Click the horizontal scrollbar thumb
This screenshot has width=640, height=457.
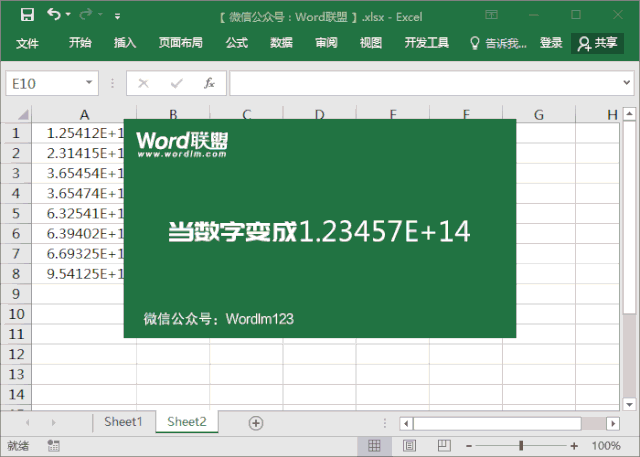click(497, 424)
